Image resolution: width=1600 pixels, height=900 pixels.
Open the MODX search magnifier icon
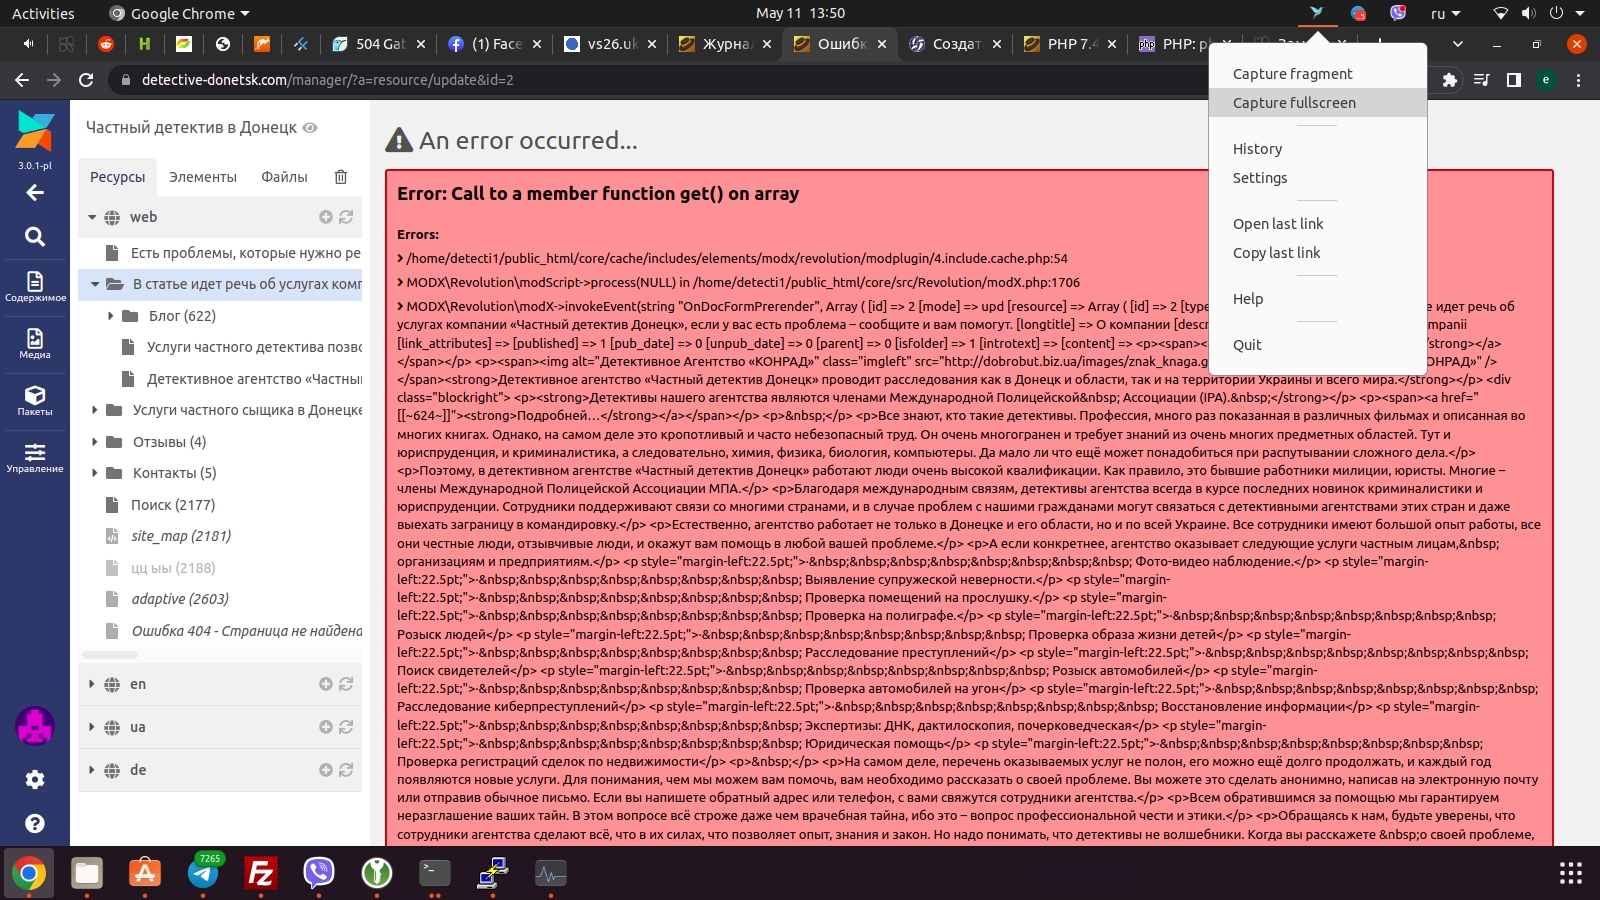click(35, 237)
